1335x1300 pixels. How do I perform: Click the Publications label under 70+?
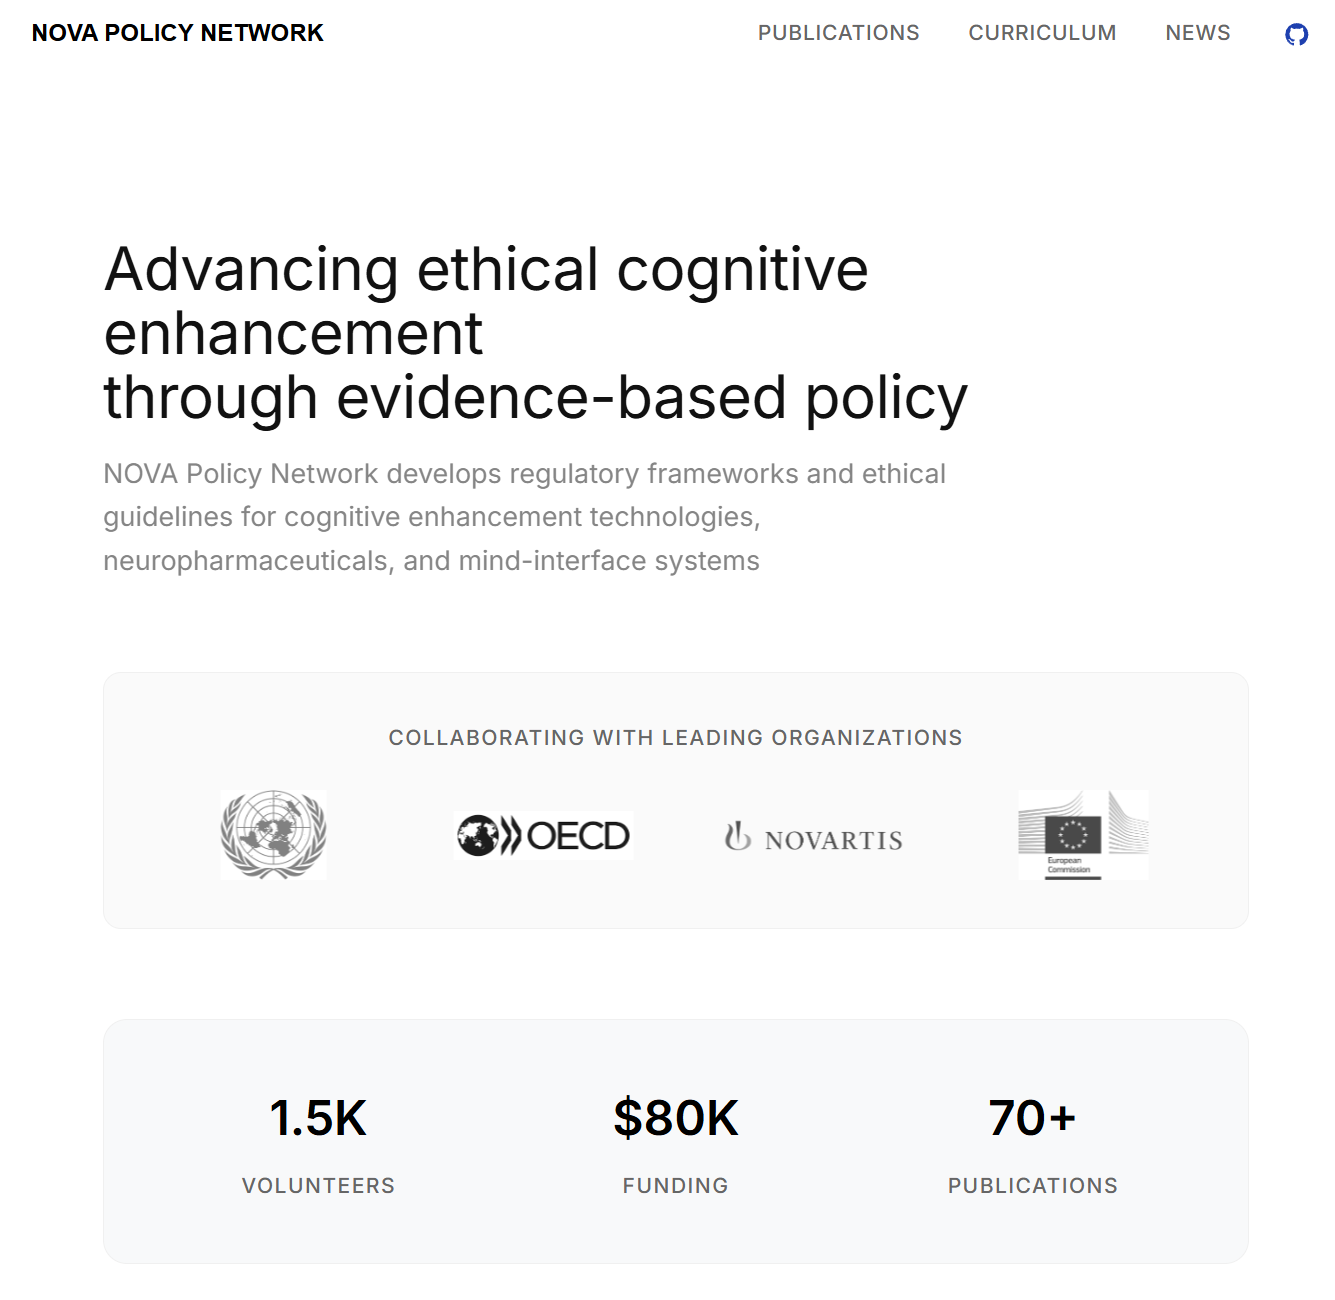click(1032, 1186)
